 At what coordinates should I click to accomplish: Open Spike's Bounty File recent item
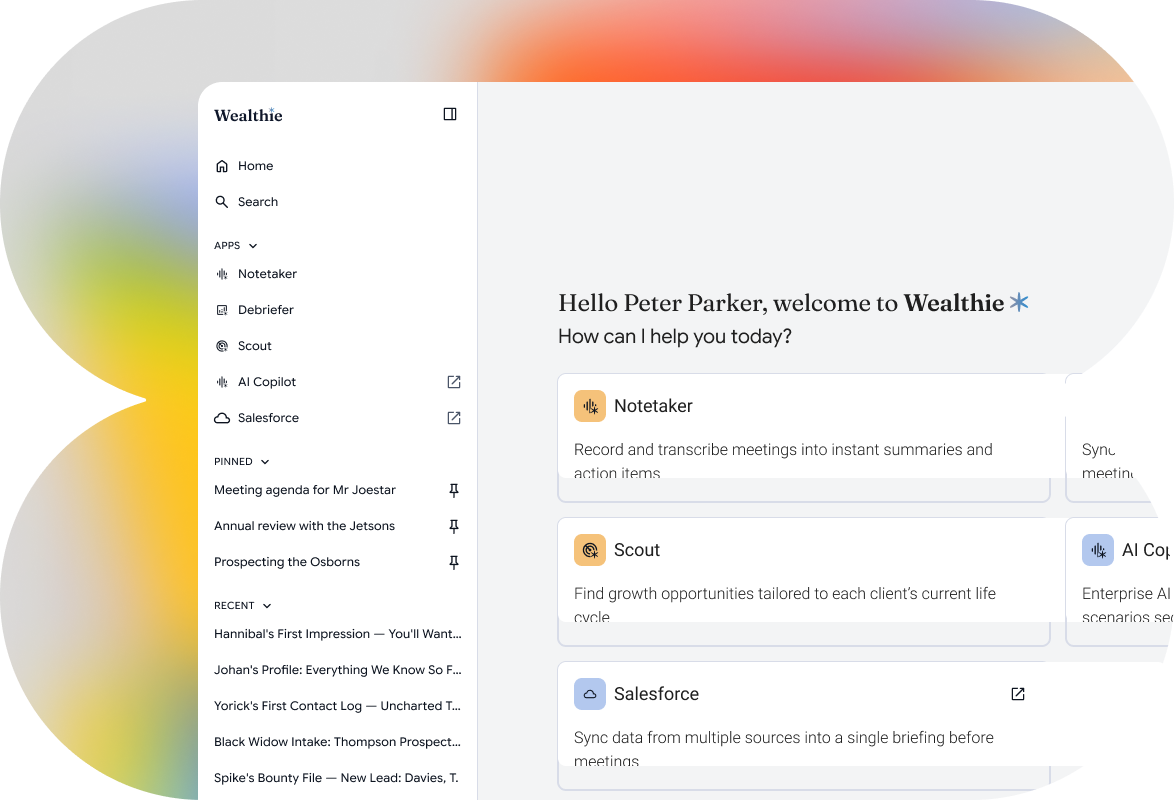click(336, 778)
